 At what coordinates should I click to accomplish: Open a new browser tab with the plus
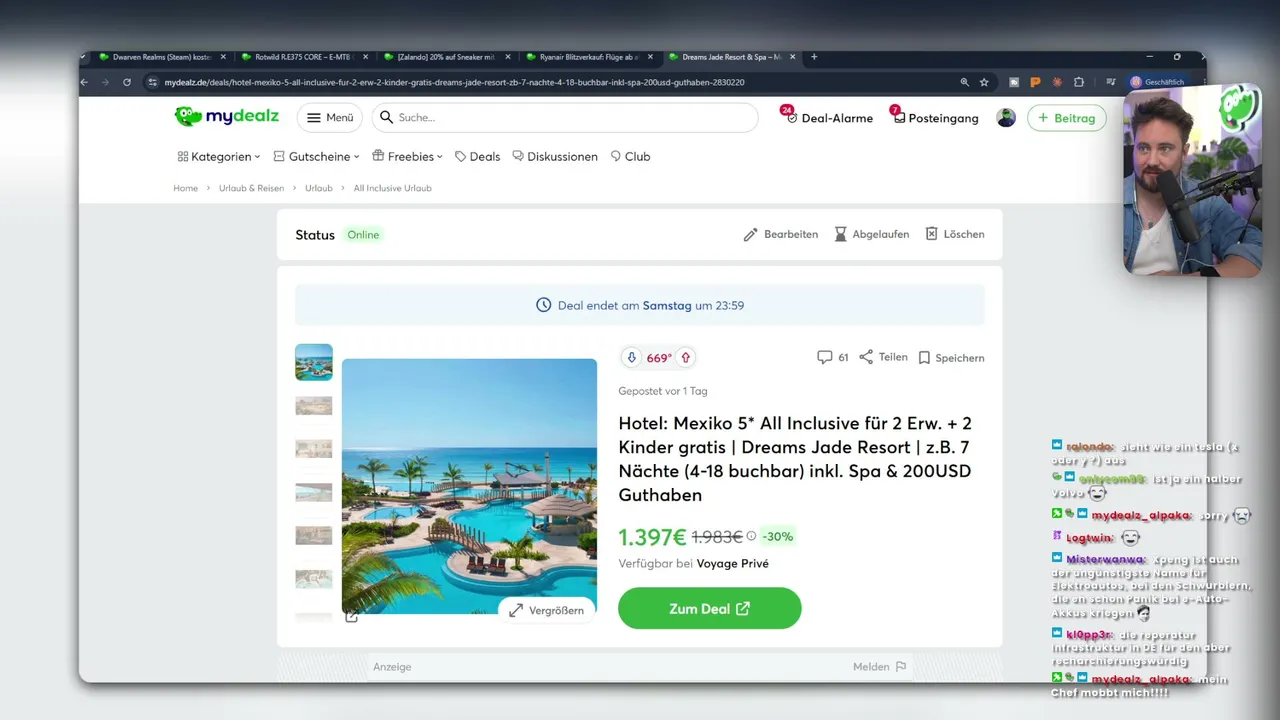click(814, 57)
